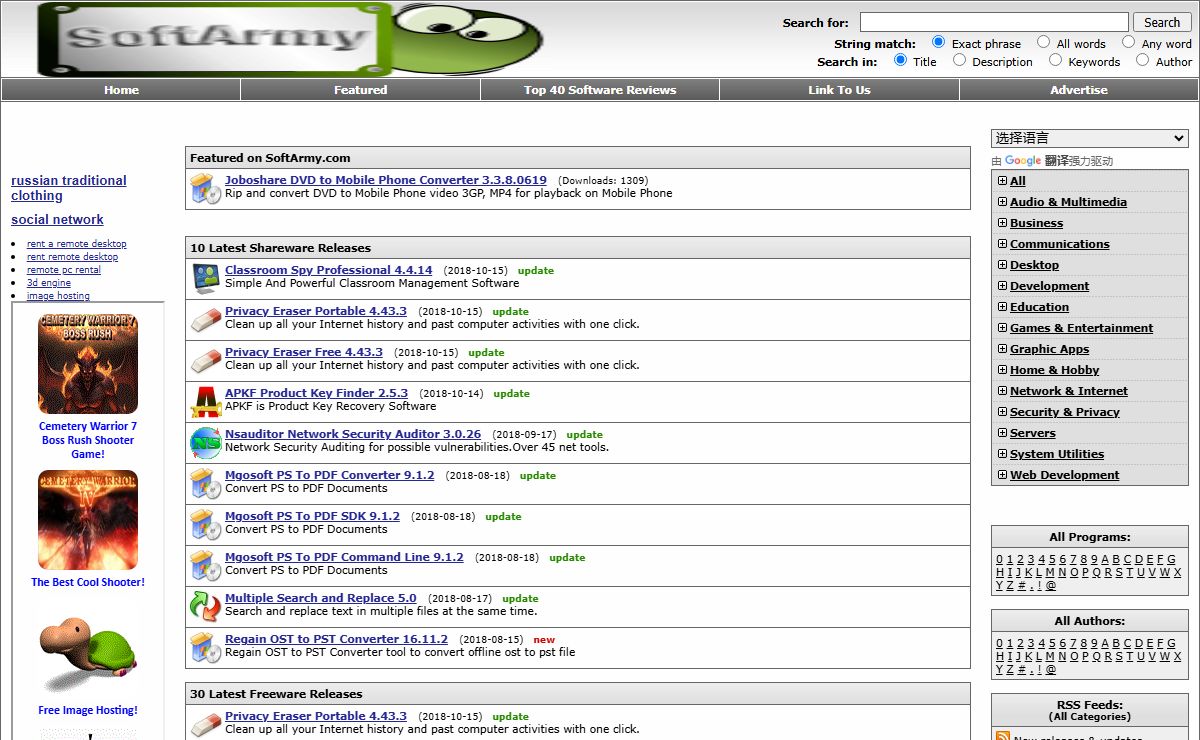Open the remote pc rental link
This screenshot has height=740, width=1200.
(64, 270)
